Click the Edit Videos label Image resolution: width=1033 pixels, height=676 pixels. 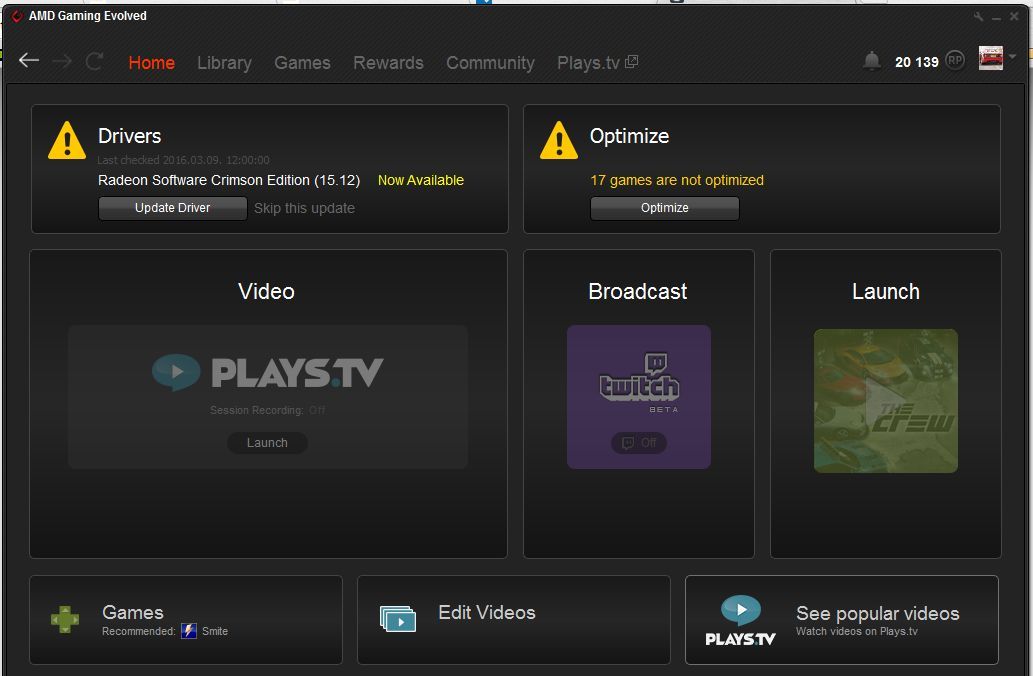click(x=487, y=613)
